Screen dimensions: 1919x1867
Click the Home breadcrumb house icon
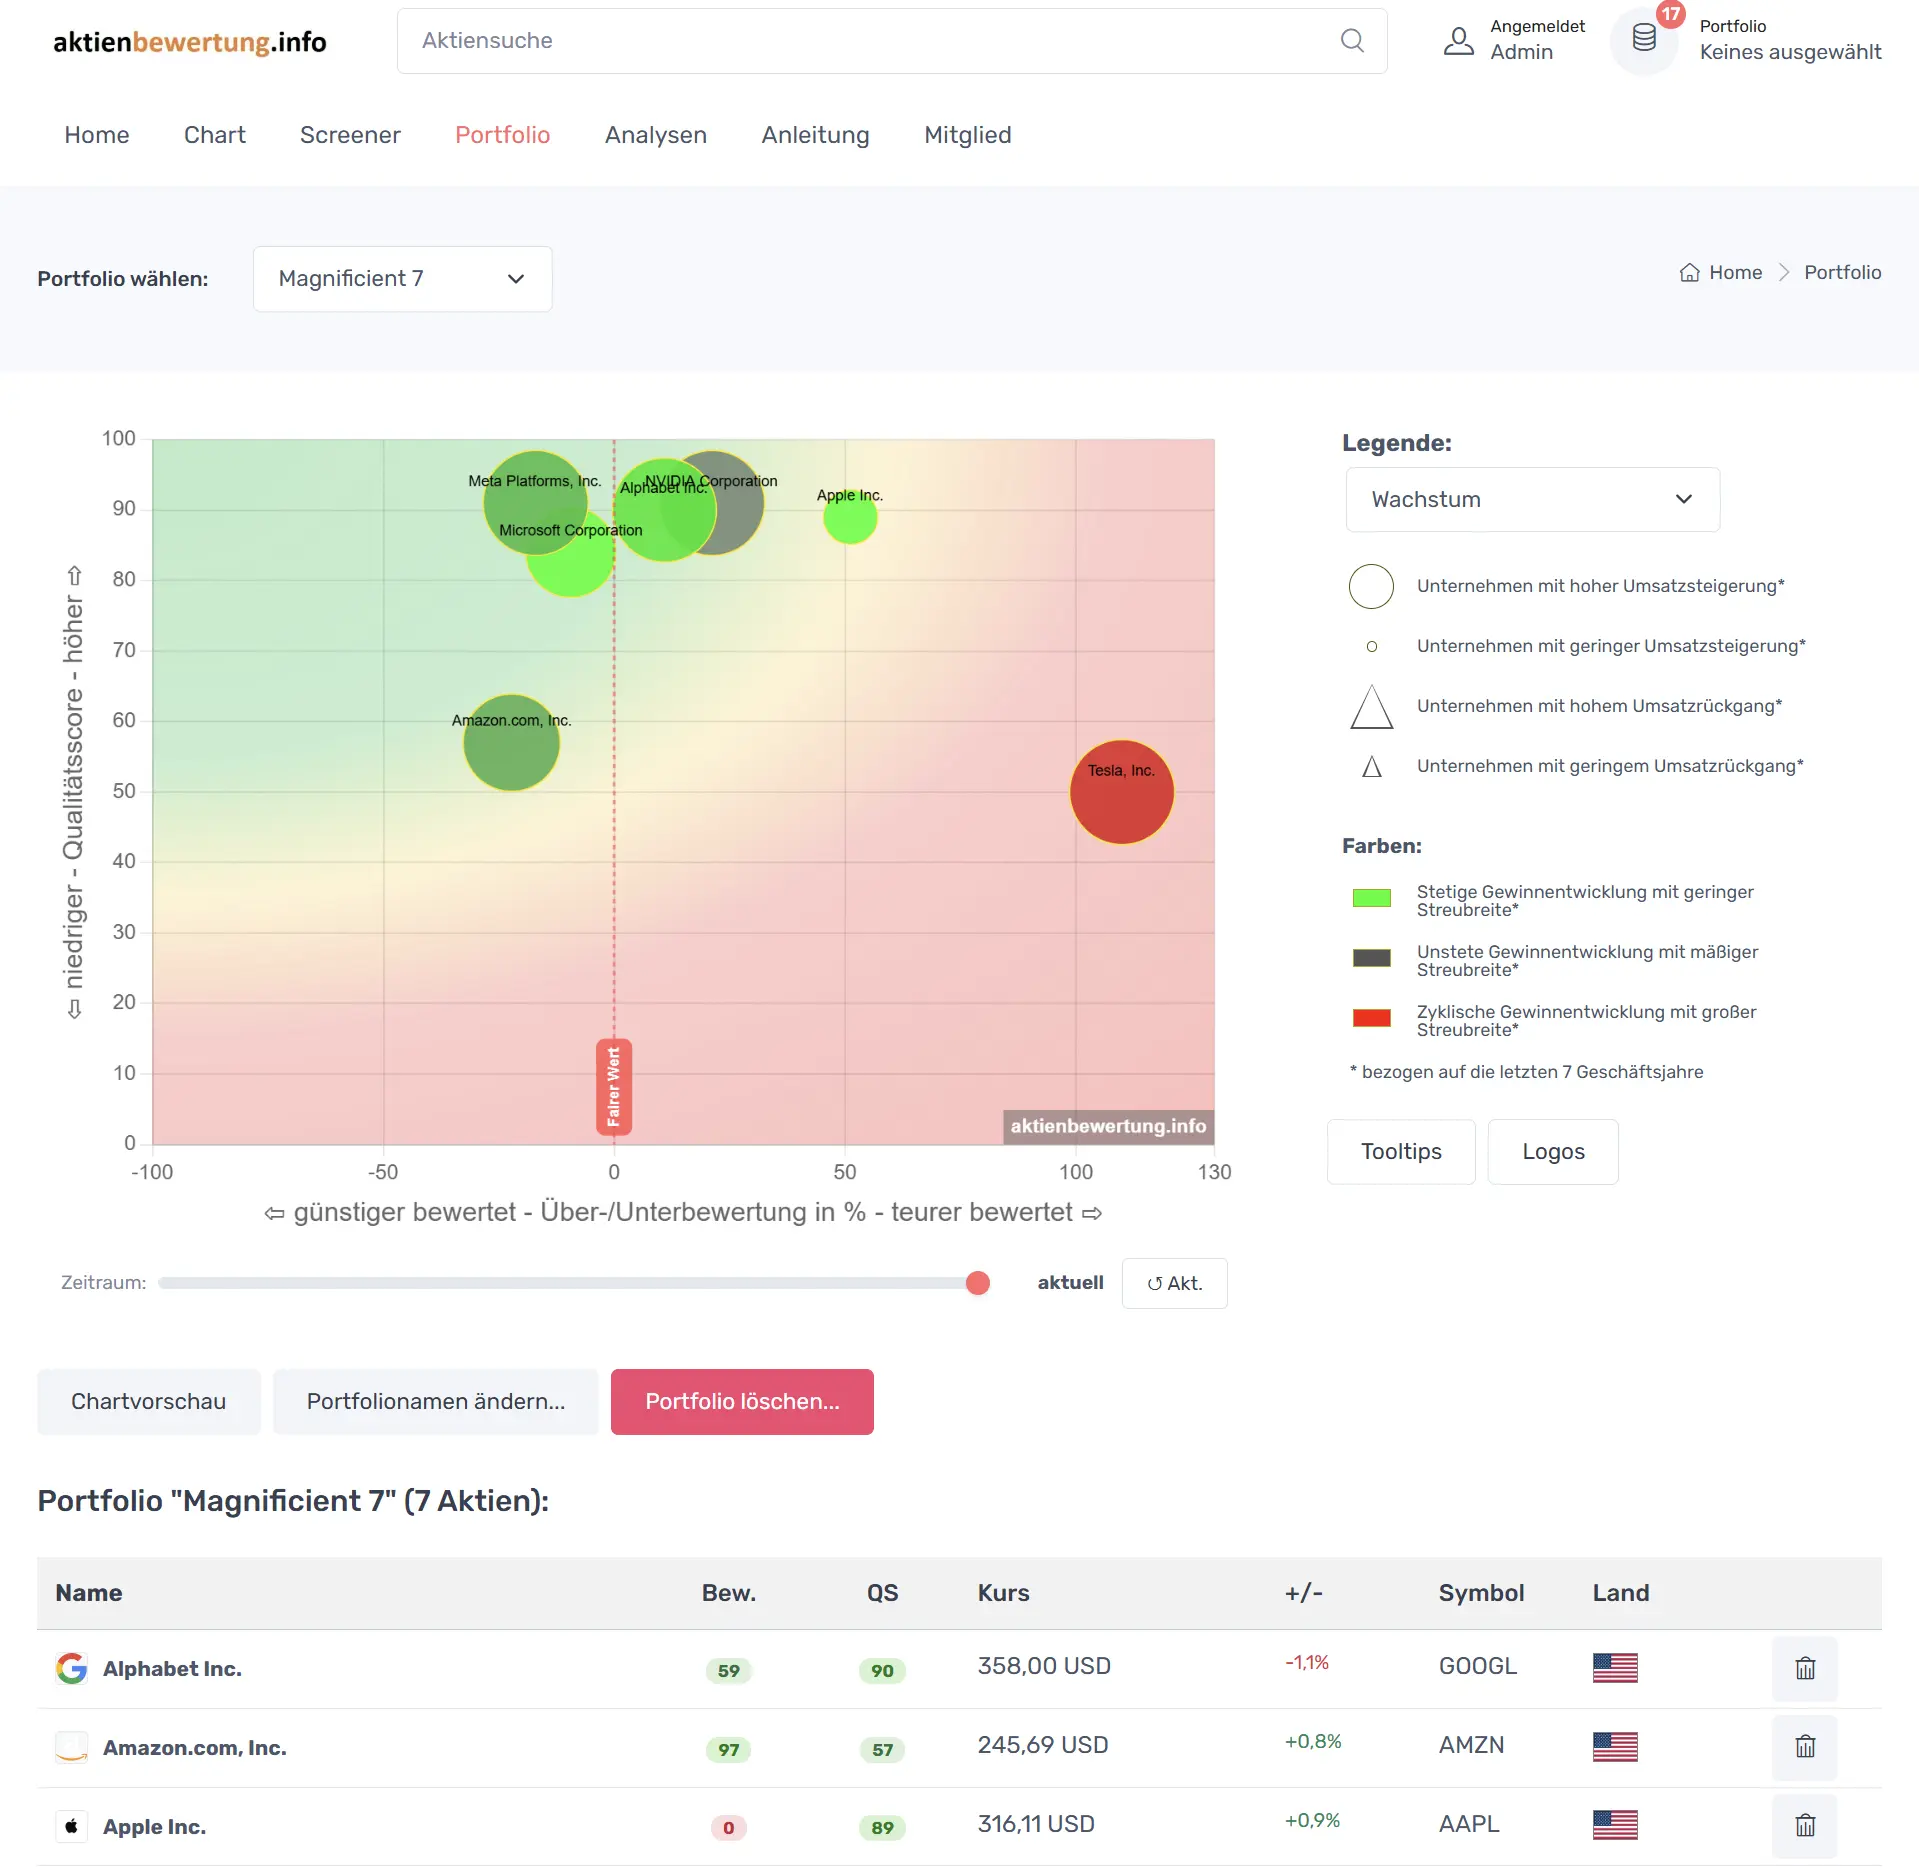click(x=1689, y=272)
